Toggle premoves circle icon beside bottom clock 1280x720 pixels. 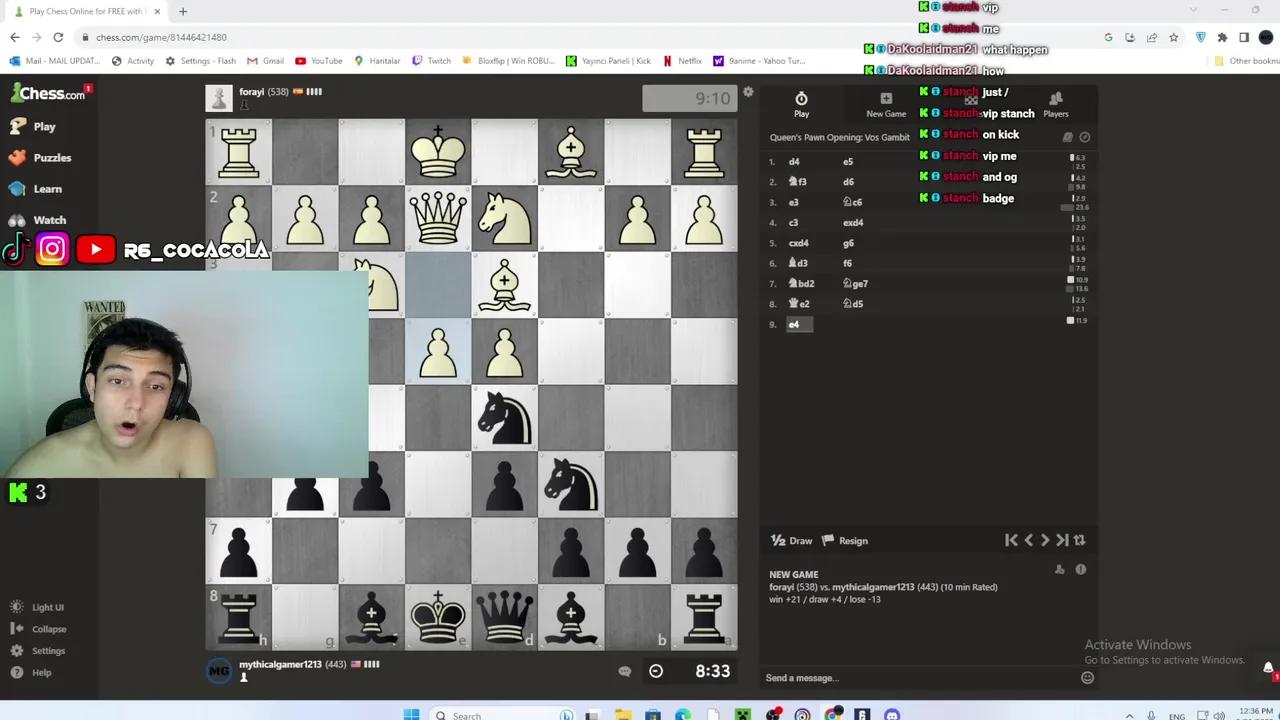tap(656, 671)
